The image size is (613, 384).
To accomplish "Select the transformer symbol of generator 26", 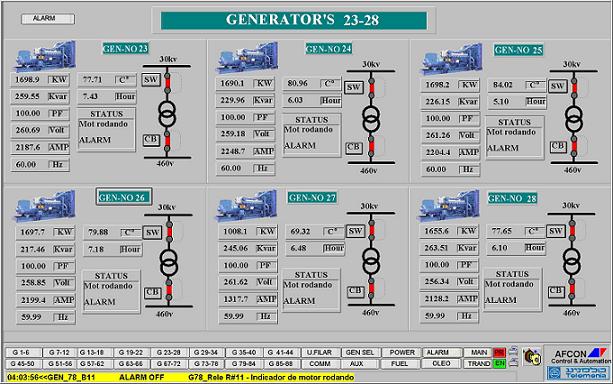I will tap(169, 263).
